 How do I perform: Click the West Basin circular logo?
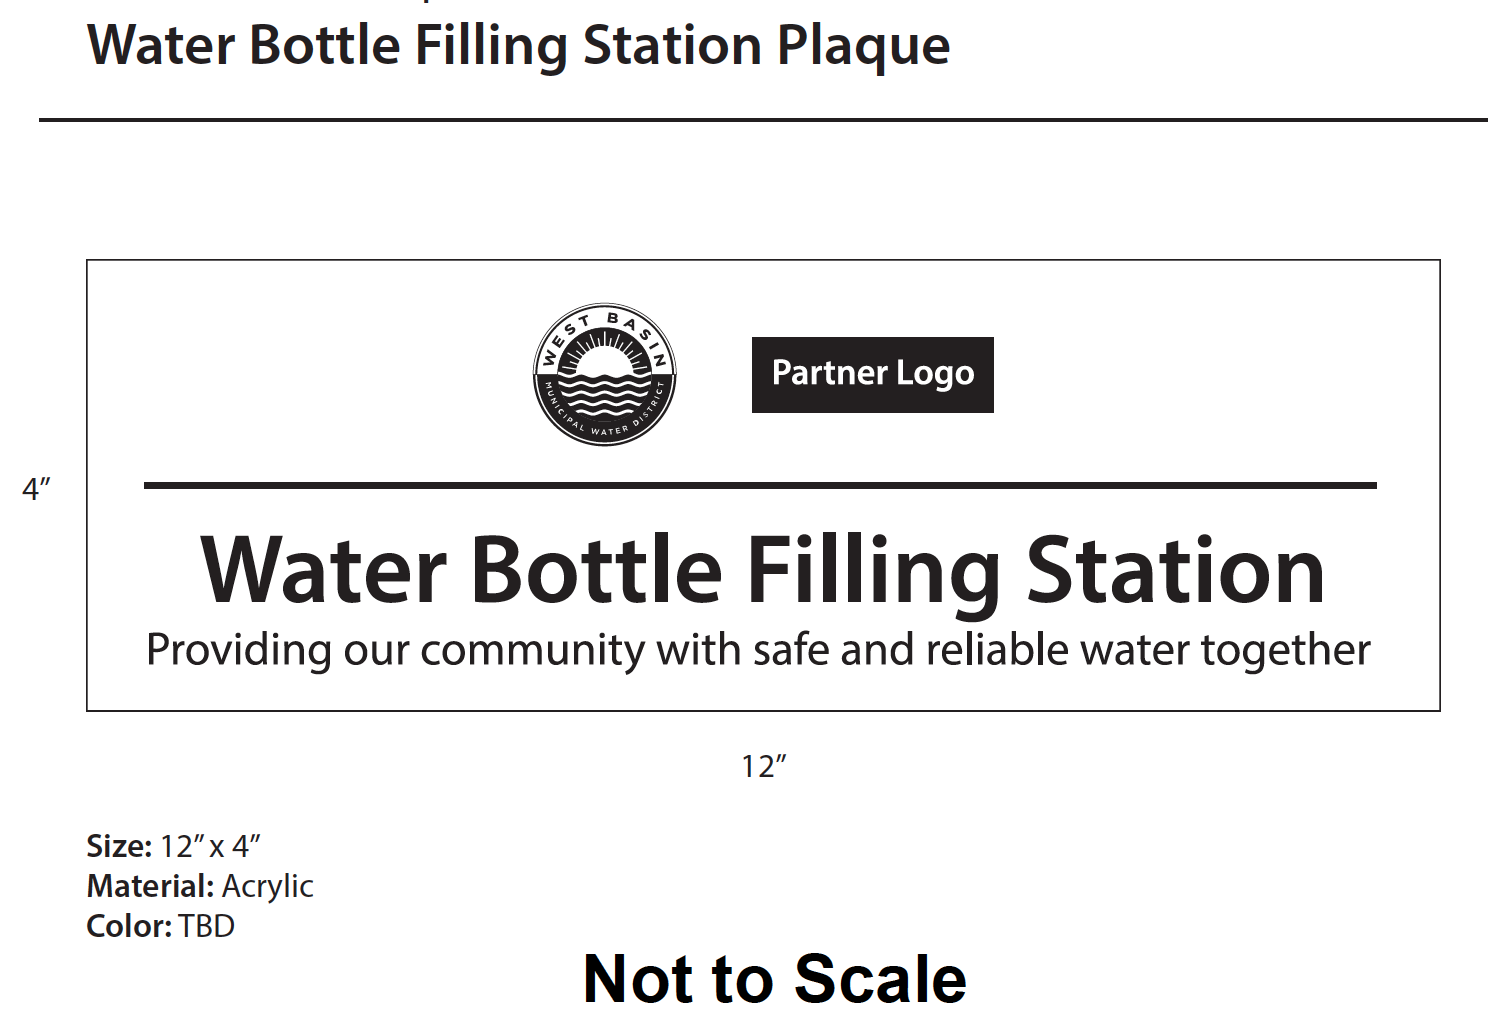[604, 375]
